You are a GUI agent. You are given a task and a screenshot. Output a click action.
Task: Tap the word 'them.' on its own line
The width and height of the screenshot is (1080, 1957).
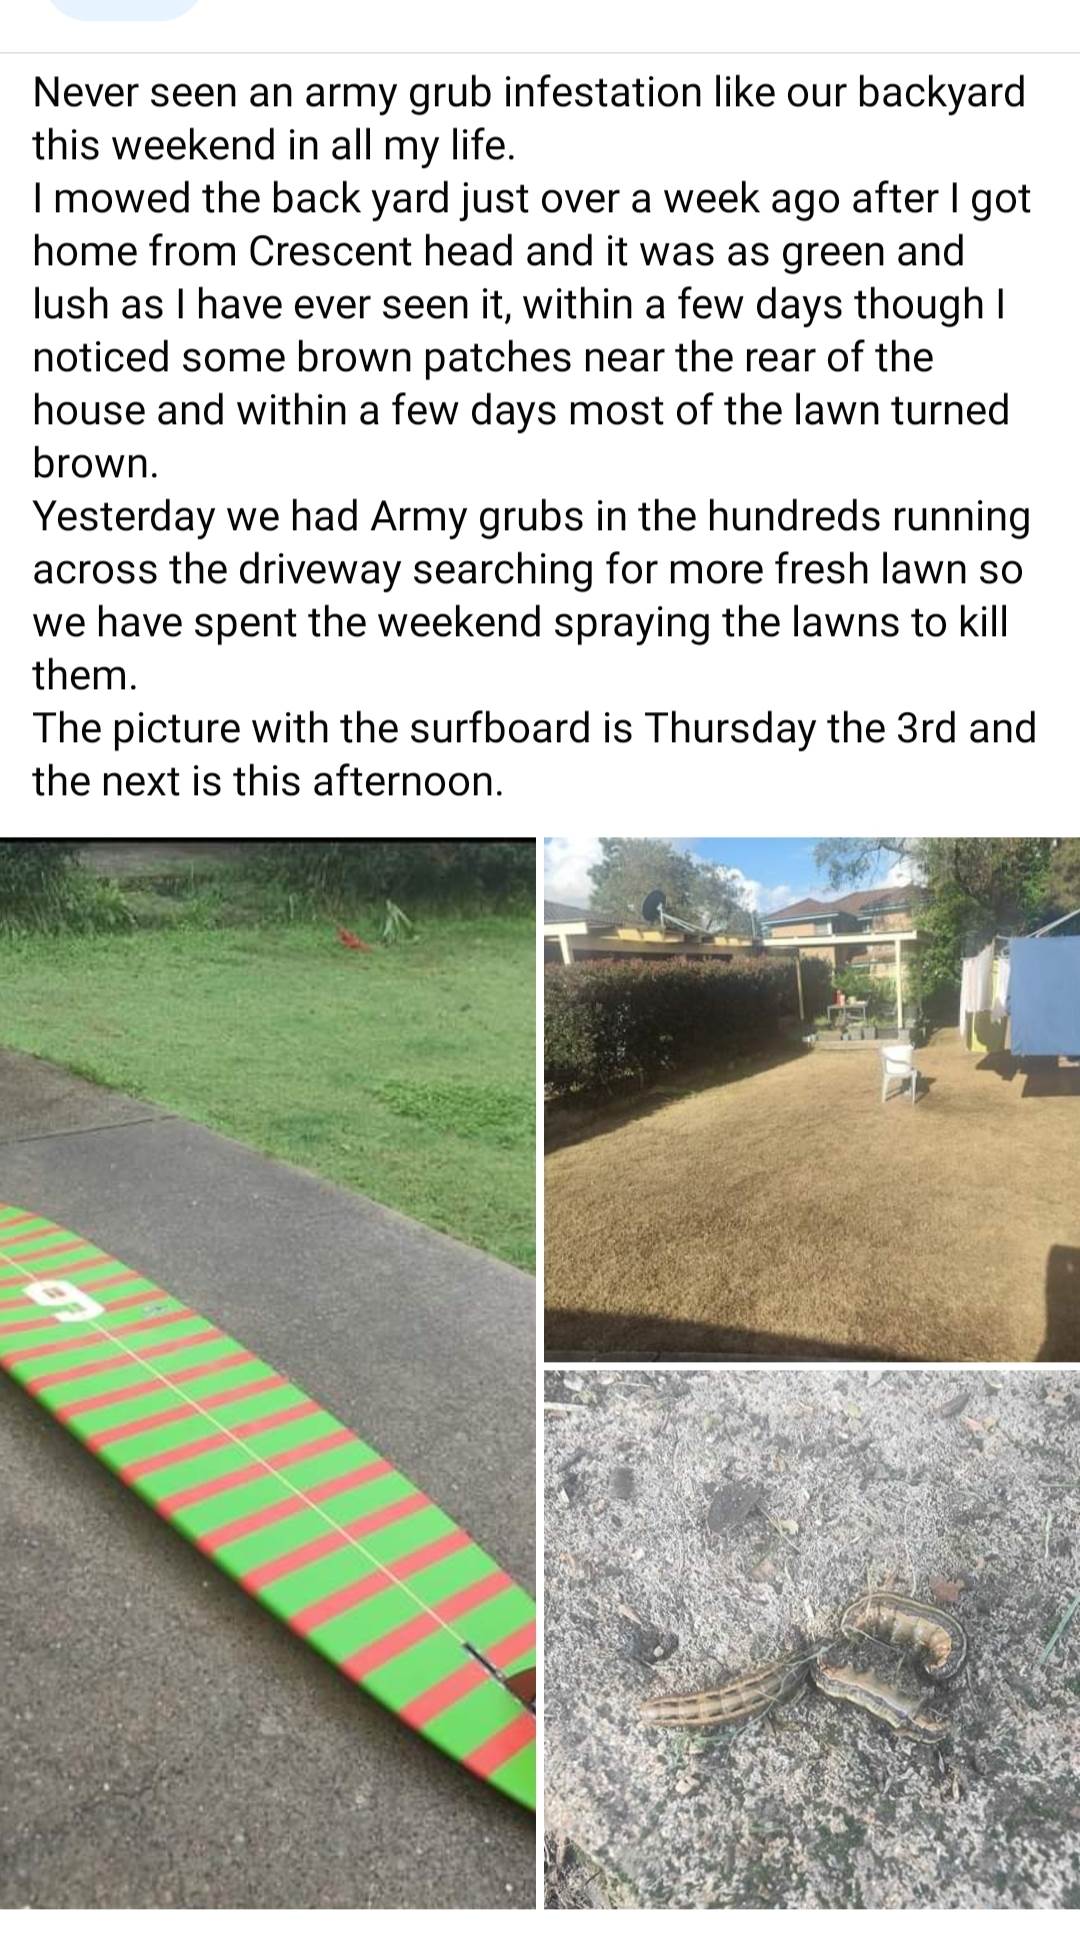pyautogui.click(x=84, y=675)
